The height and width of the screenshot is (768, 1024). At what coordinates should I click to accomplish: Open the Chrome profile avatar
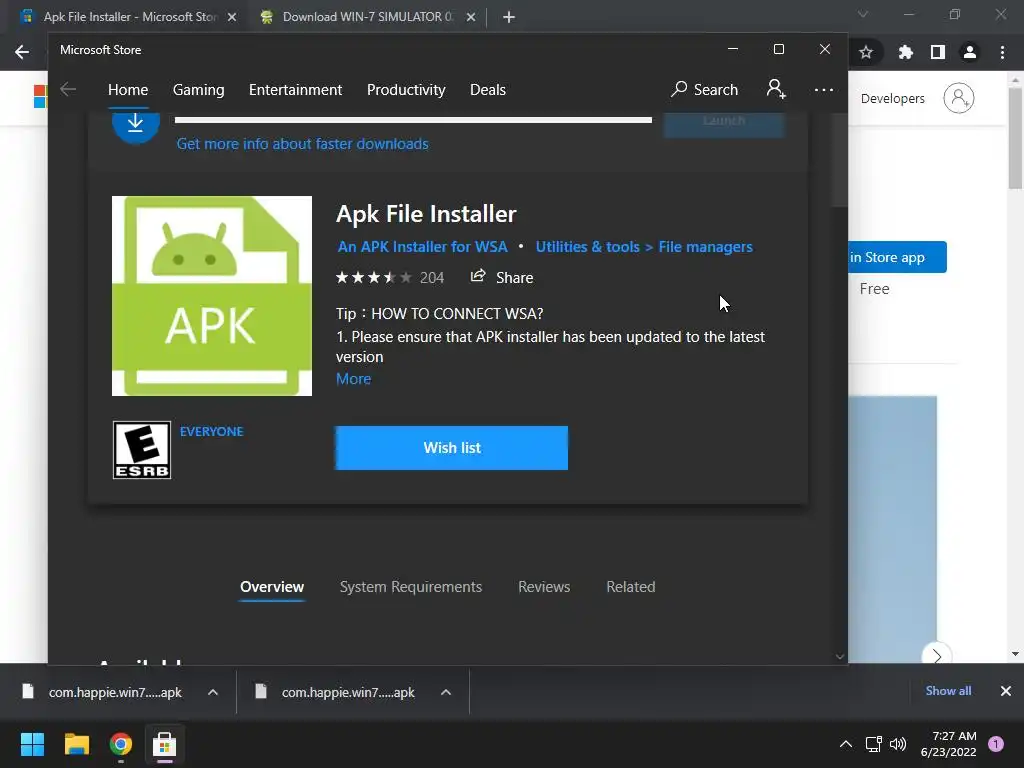970,52
